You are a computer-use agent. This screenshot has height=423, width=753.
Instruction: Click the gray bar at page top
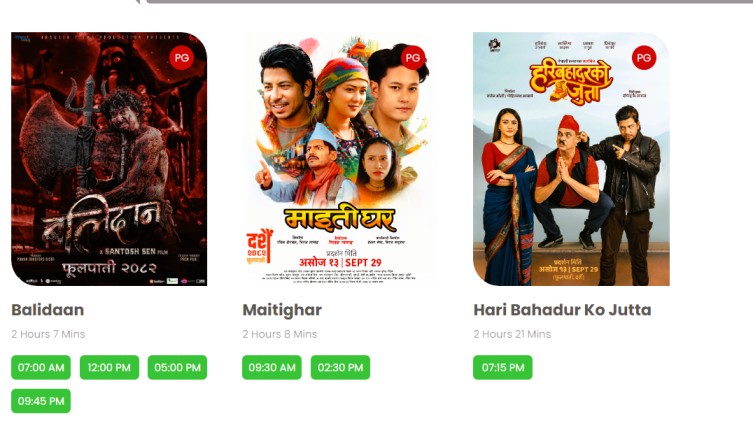tap(449, 1)
